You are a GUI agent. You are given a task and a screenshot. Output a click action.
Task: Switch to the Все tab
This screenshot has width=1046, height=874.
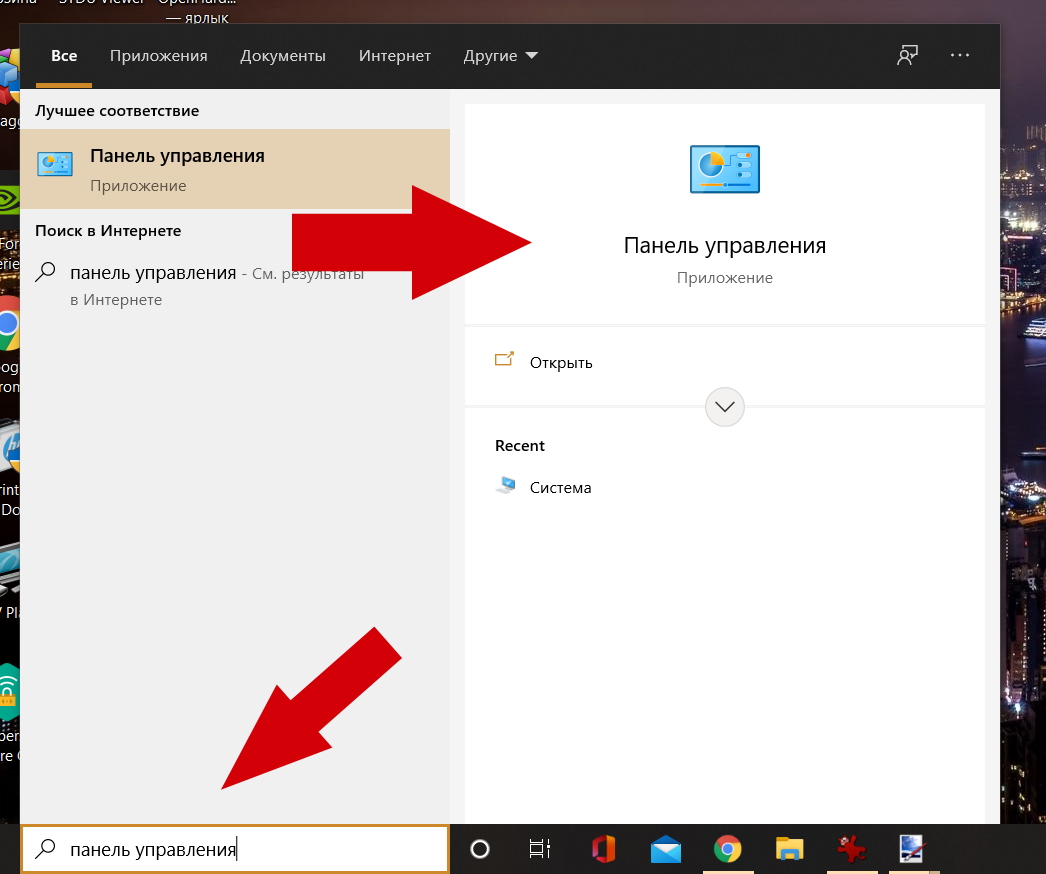tap(64, 56)
